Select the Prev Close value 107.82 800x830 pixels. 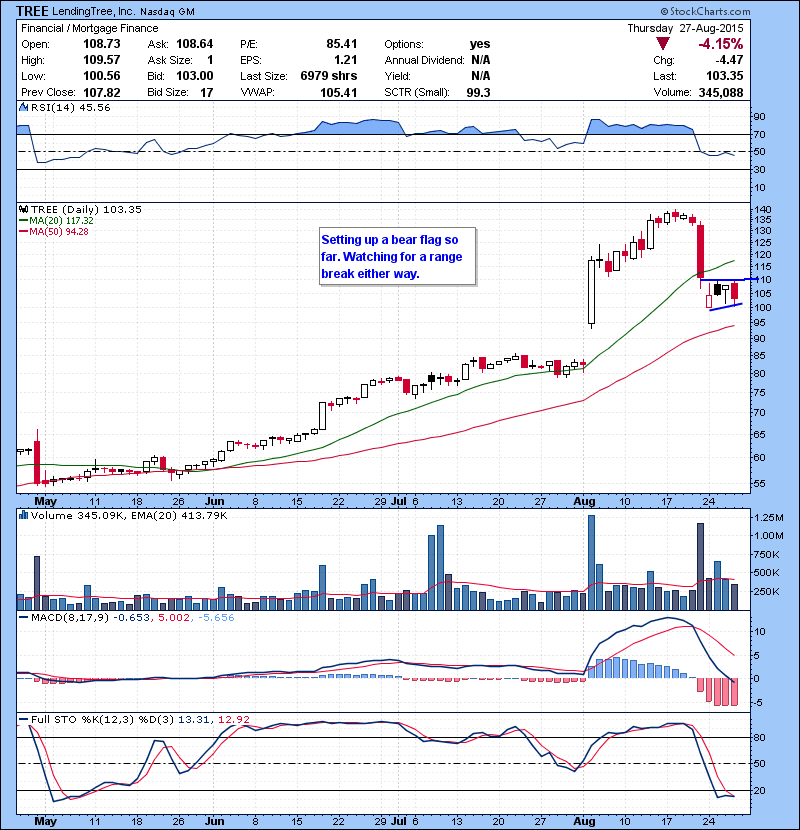click(102, 92)
